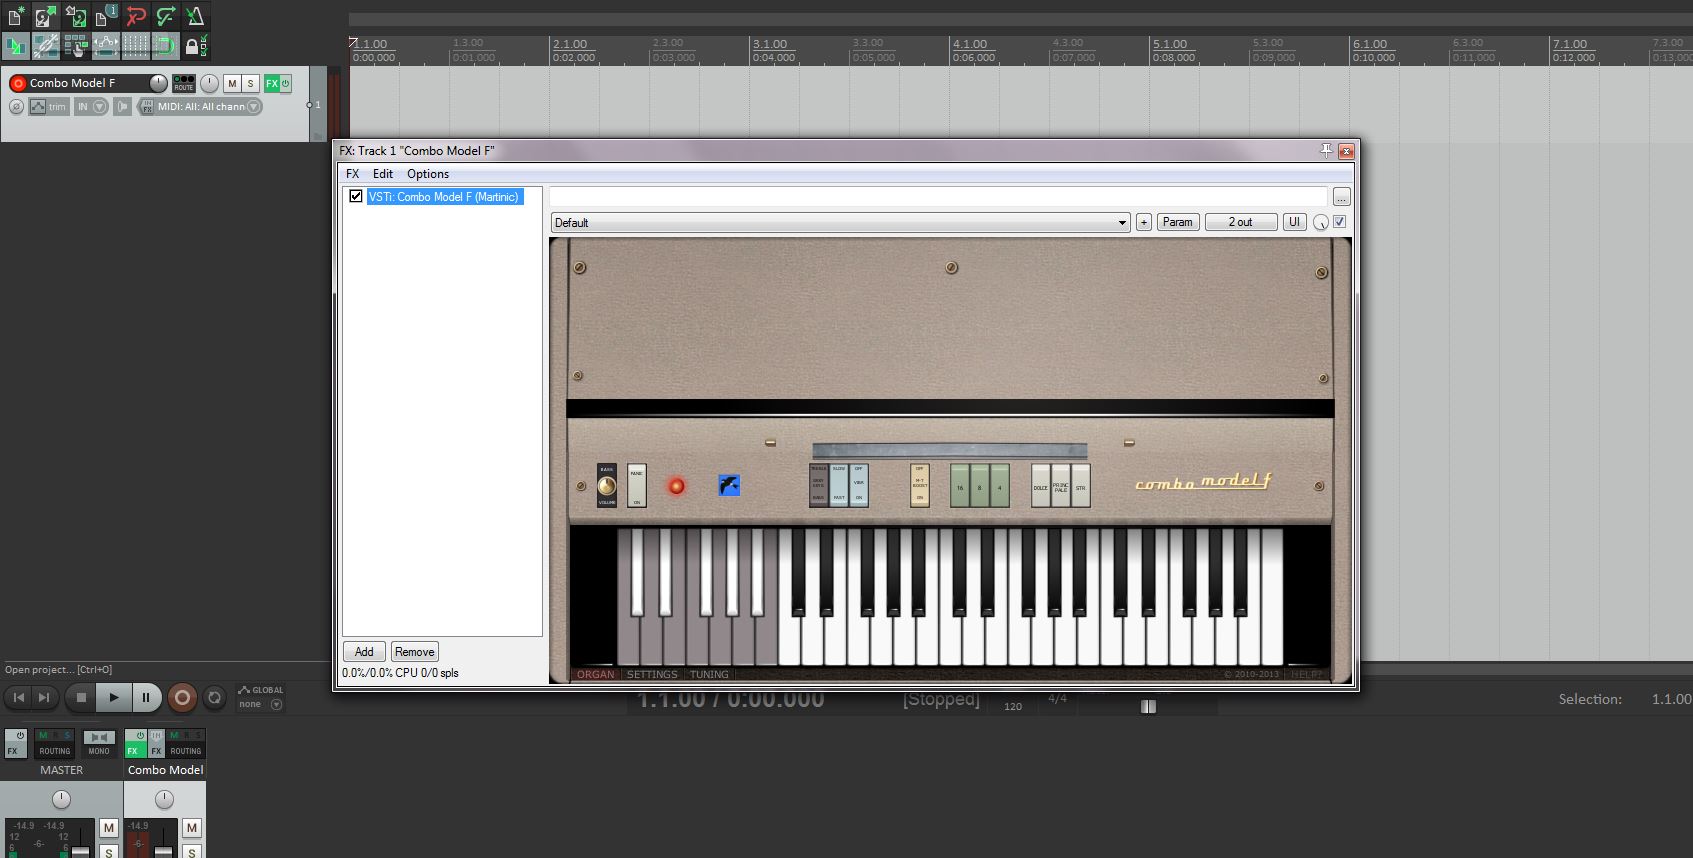Click the FX comment text field
The height and width of the screenshot is (858, 1693).
pos(938,197)
